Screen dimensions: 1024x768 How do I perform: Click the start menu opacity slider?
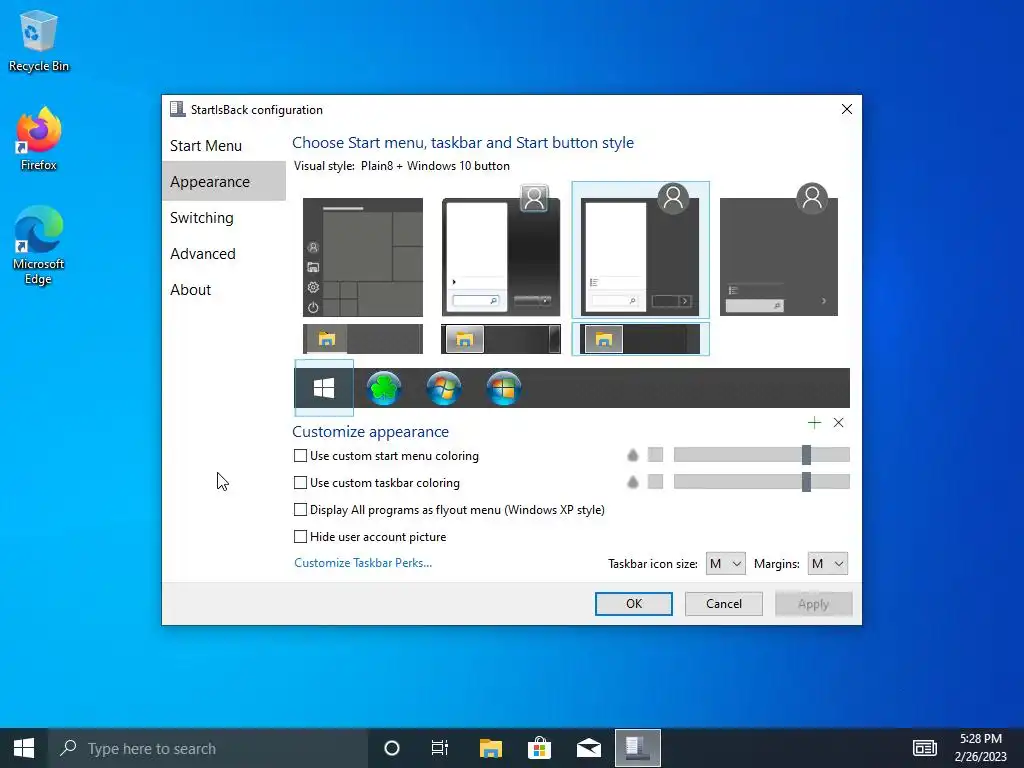[x=761, y=455]
